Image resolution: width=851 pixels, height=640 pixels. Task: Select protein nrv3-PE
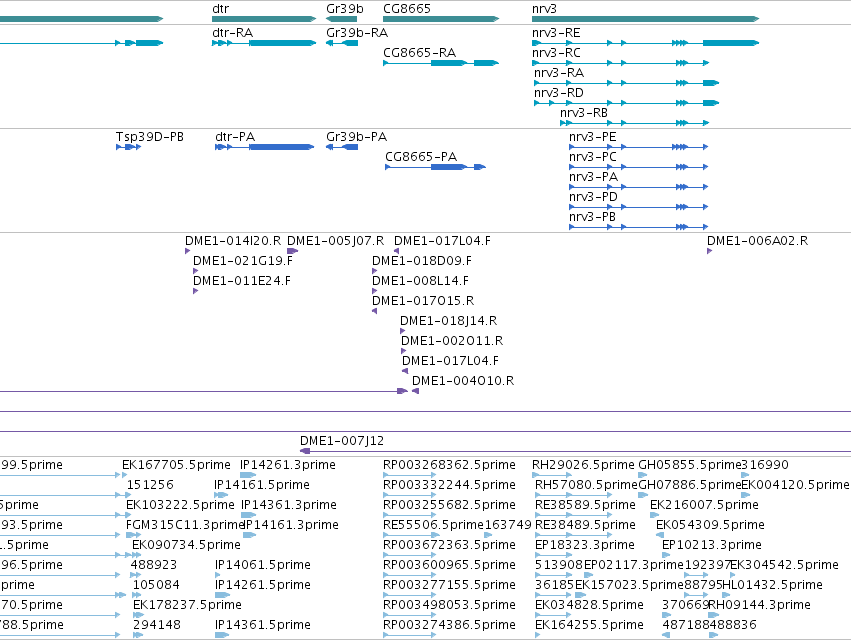(x=592, y=137)
